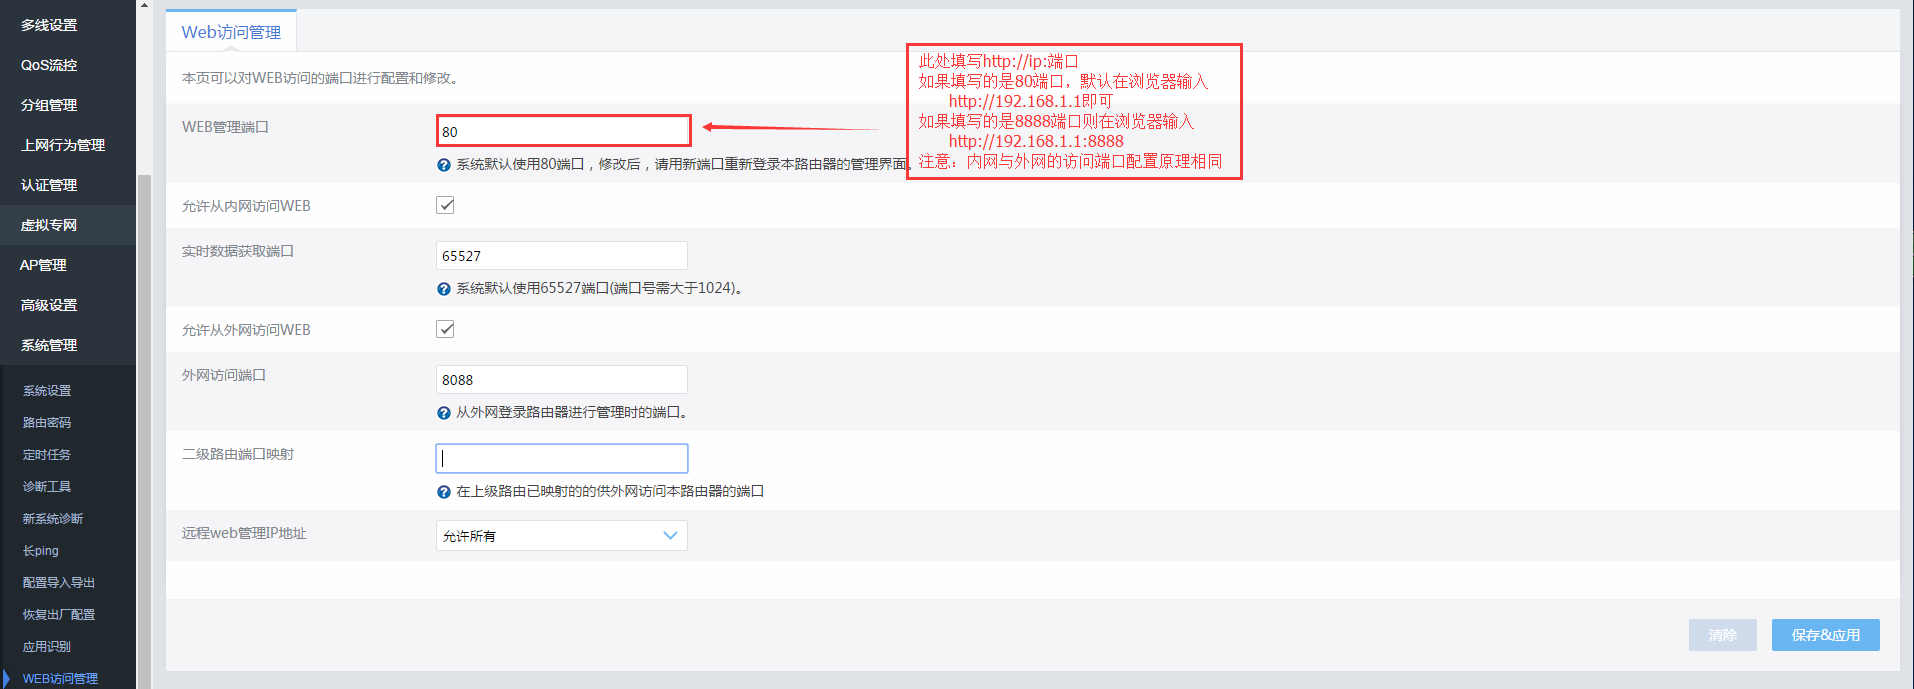Image resolution: width=1914 pixels, height=689 pixels.
Task: Click help icon beside 65527 port hint
Action: (x=444, y=289)
